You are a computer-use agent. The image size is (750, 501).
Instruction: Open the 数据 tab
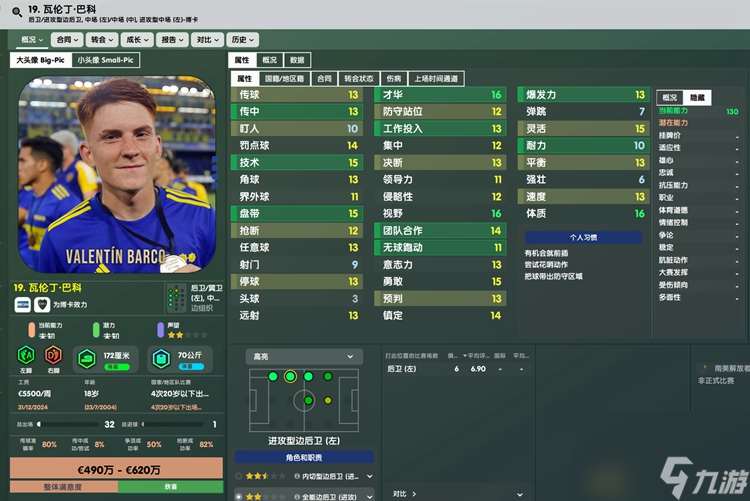coord(297,60)
